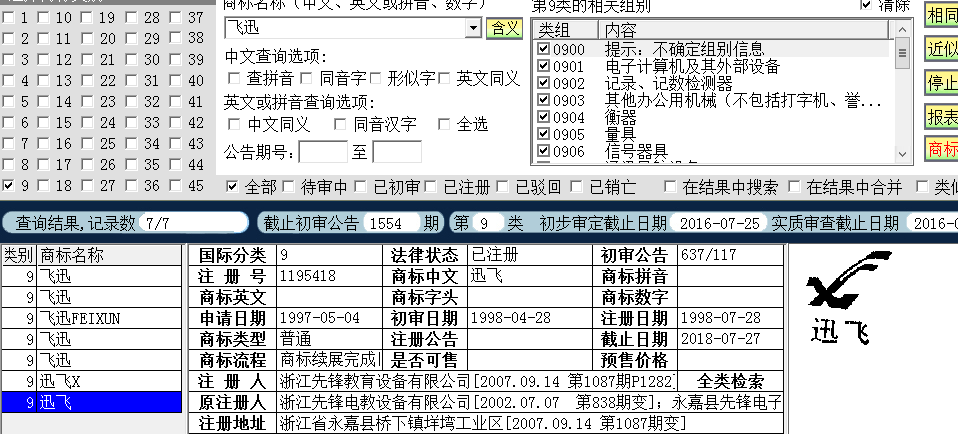Check the 已注册 status filter
Image resolution: width=958 pixels, height=434 pixels.
431,186
